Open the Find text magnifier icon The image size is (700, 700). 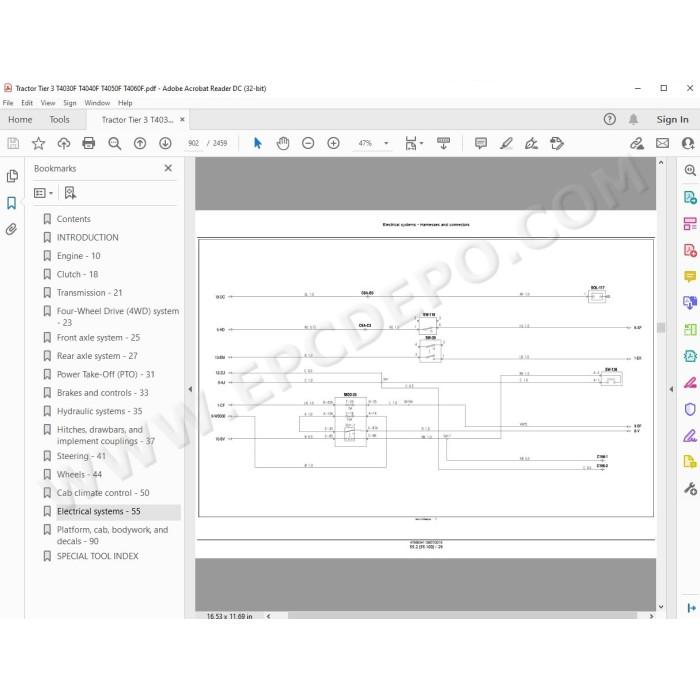(x=115, y=143)
